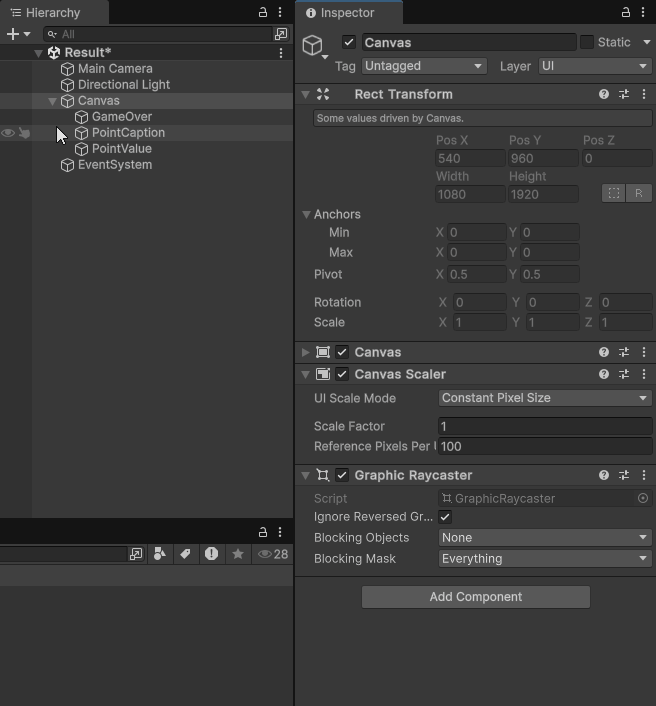The image size is (656, 706).
Task: Click the Script object picker icon
Action: coord(643,498)
